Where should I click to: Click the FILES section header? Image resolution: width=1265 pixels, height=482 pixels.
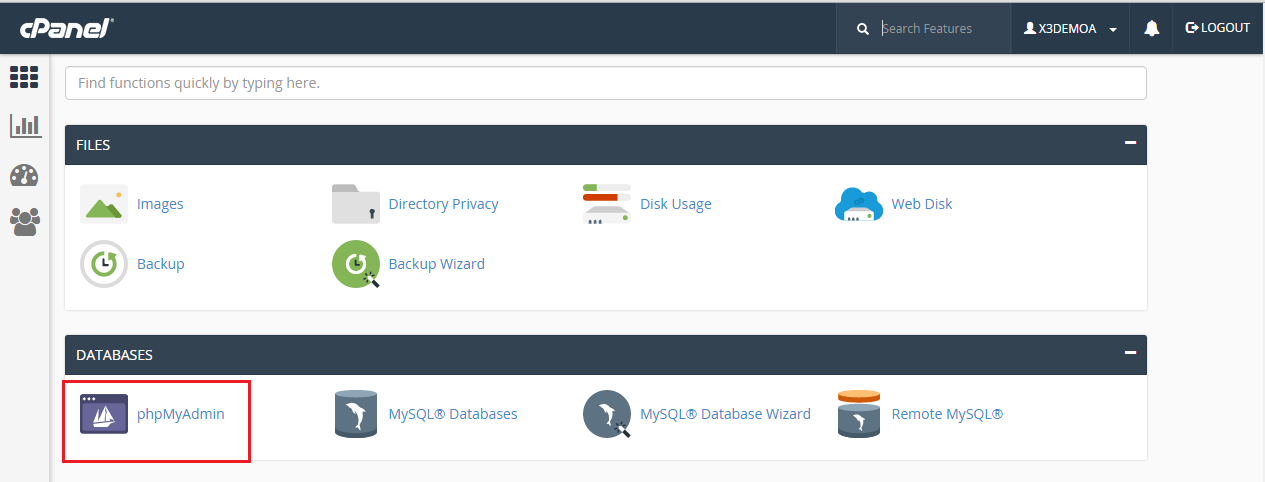[606, 145]
